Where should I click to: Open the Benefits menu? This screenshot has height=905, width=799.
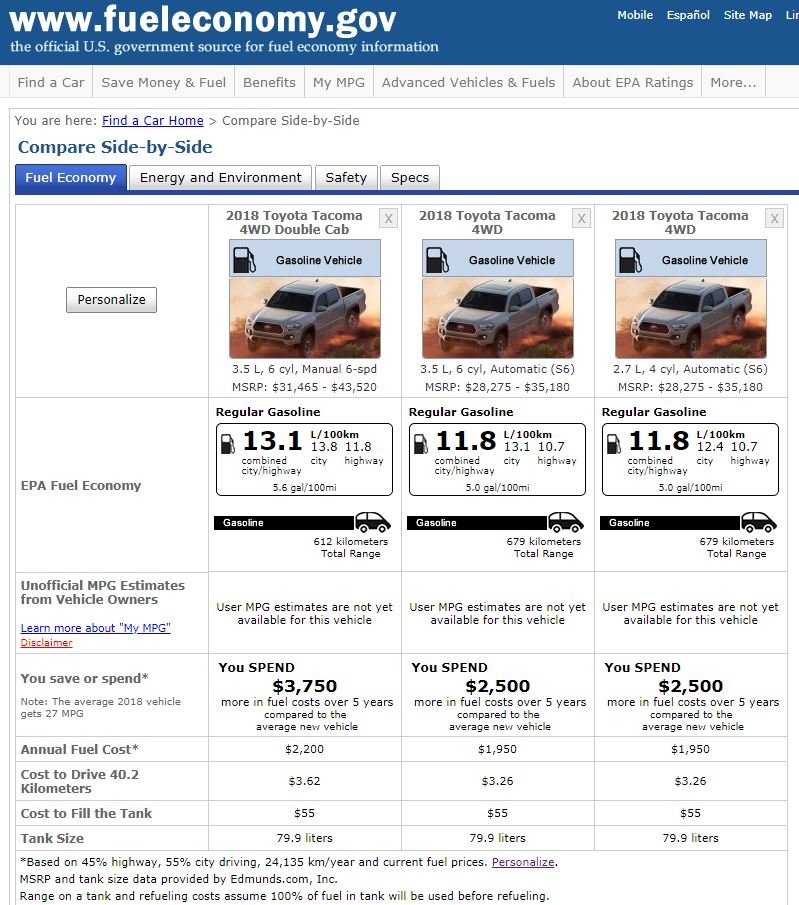click(x=269, y=83)
